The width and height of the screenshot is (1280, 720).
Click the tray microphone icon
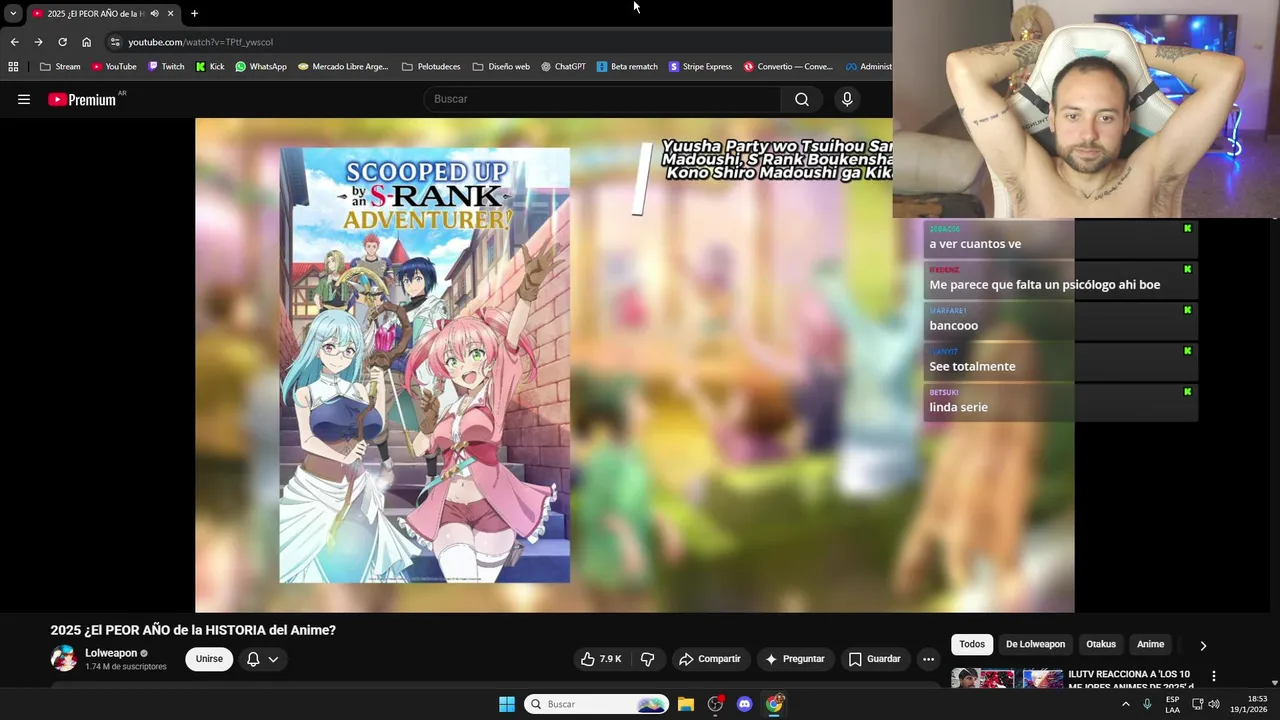click(x=1147, y=704)
